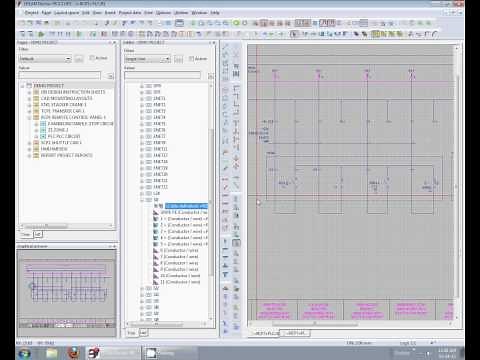Select the PROJECT REPORTS folder
This screenshot has height=360, width=480.
click(66, 155)
